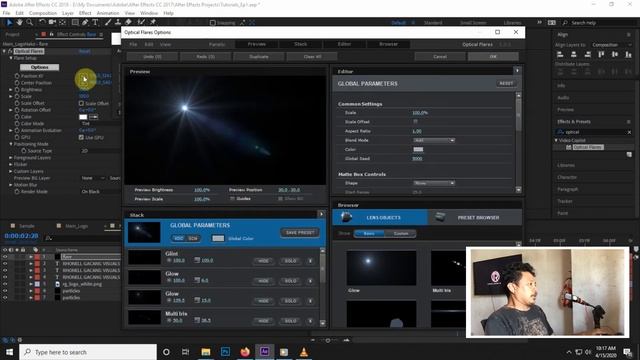Remove the Glint element with its X icon

pyautogui.click(x=310, y=260)
